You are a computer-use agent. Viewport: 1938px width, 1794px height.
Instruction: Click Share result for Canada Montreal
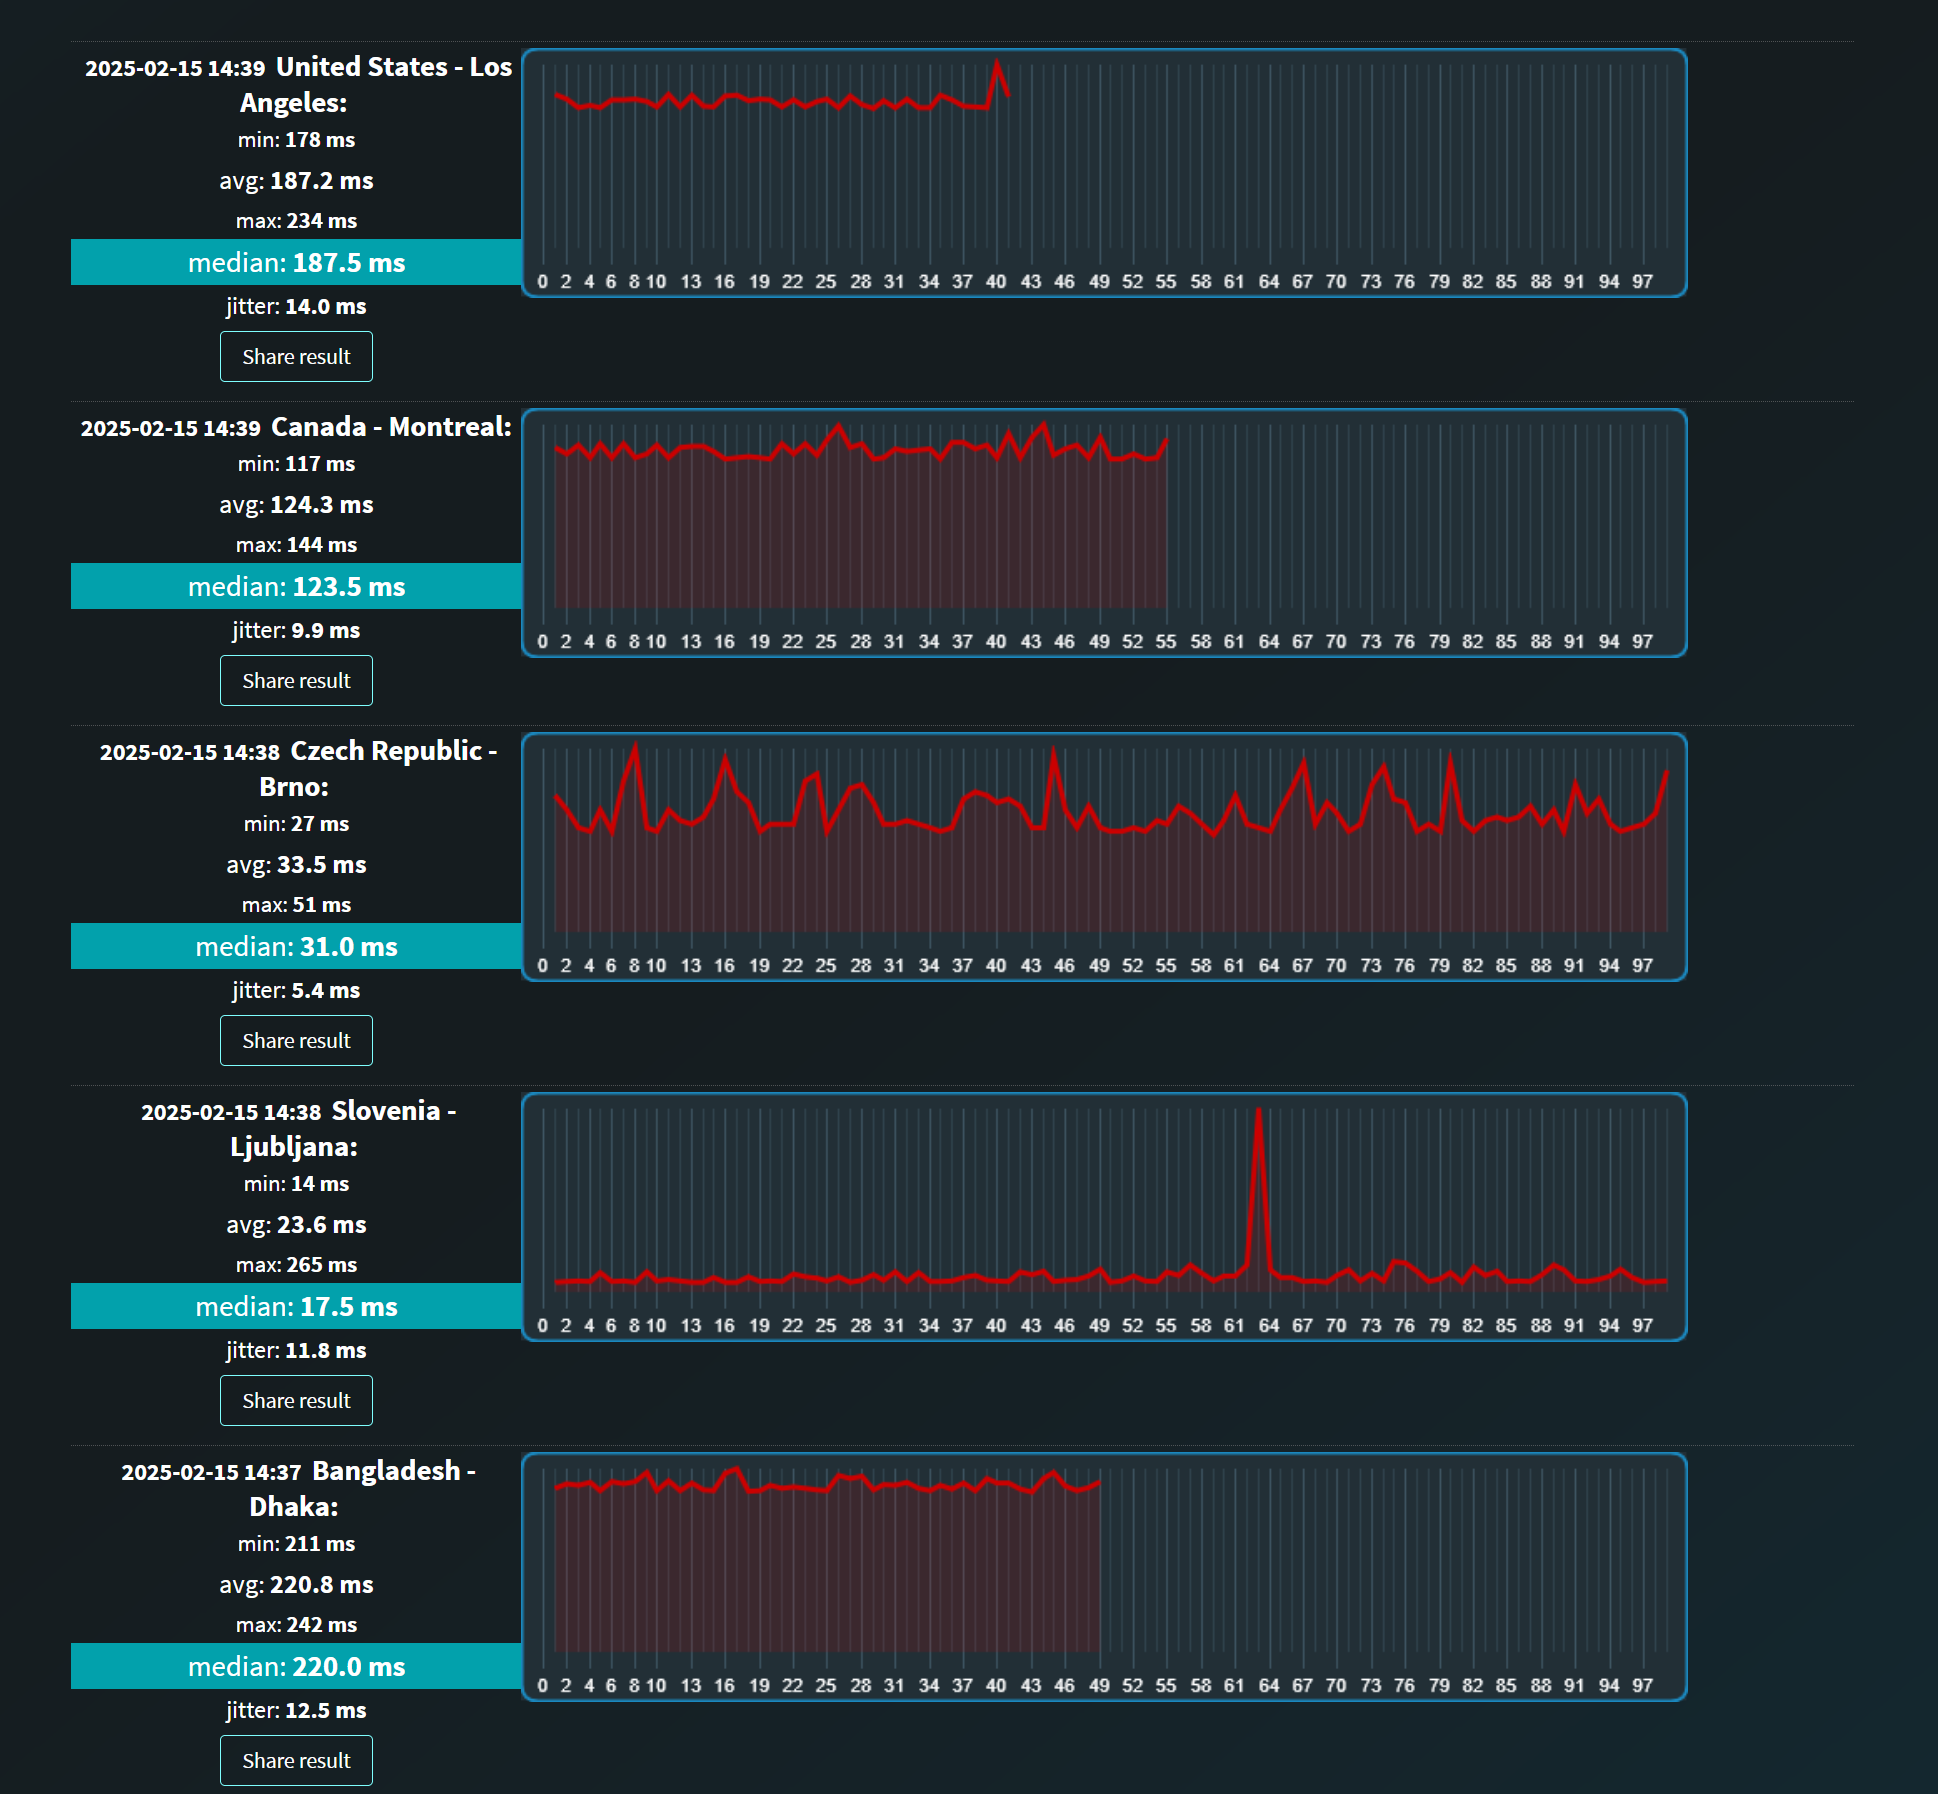(x=296, y=681)
